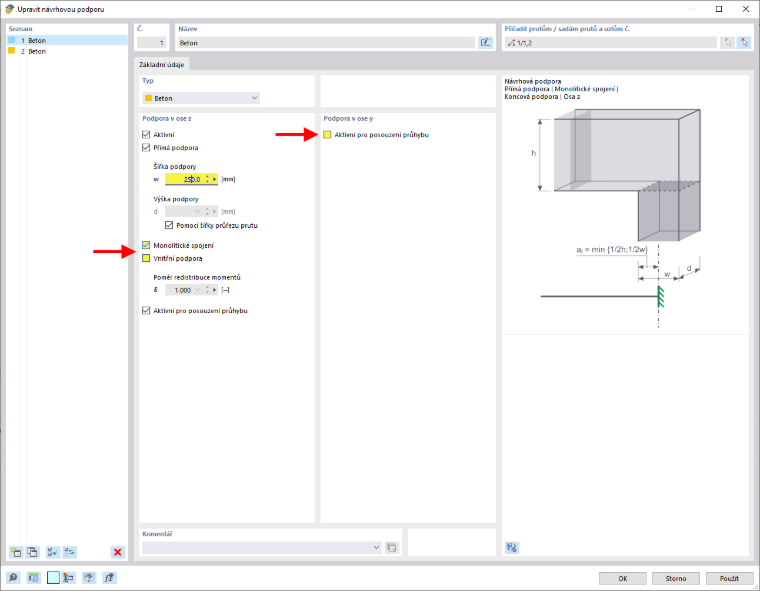Click the select all check icon in list toolbar
This screenshot has height=591, width=760.
point(52,552)
